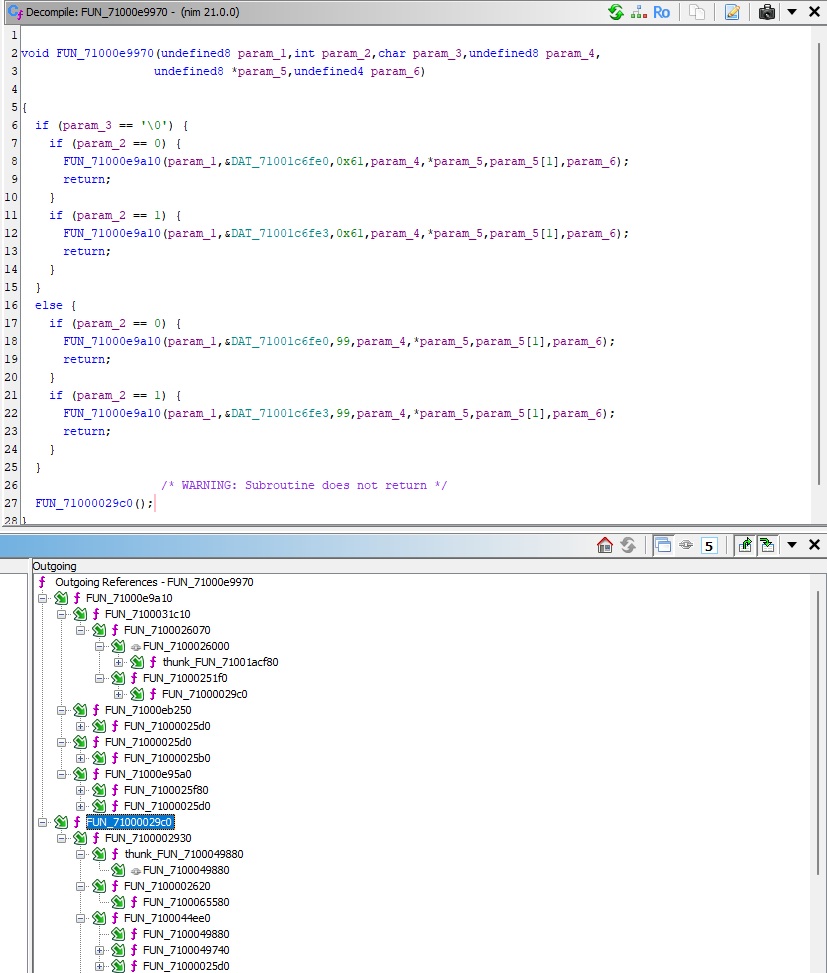This screenshot has height=973, width=827.
Task: Click the 0x61 constant on code line 12
Action: click(350, 233)
